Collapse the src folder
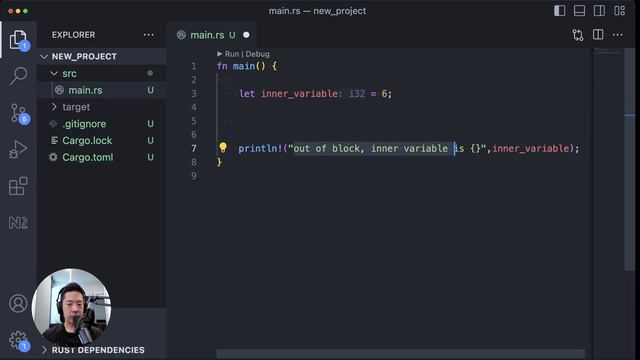Viewport: 640px width, 360px height. [x=53, y=73]
